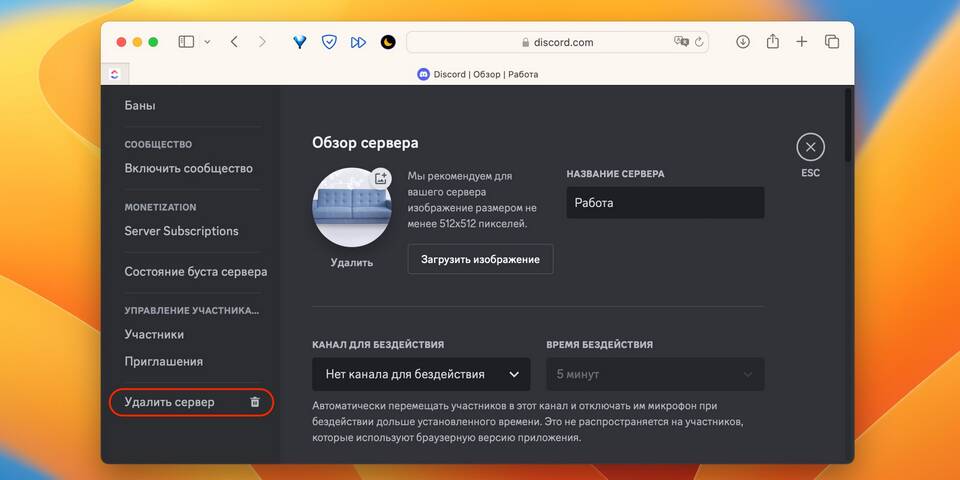Click the MONETIZATION section label
This screenshot has width=960, height=480.
(160, 207)
